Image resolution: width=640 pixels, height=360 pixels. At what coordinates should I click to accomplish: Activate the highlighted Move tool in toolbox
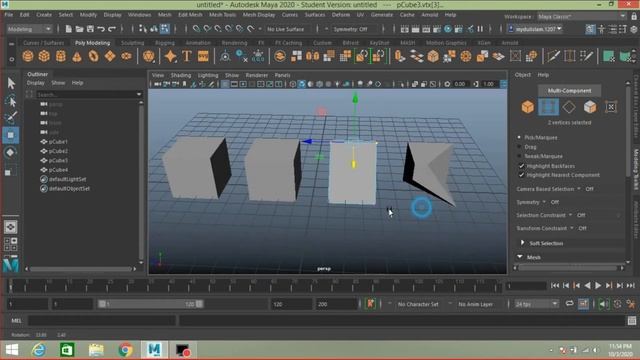click(11, 135)
